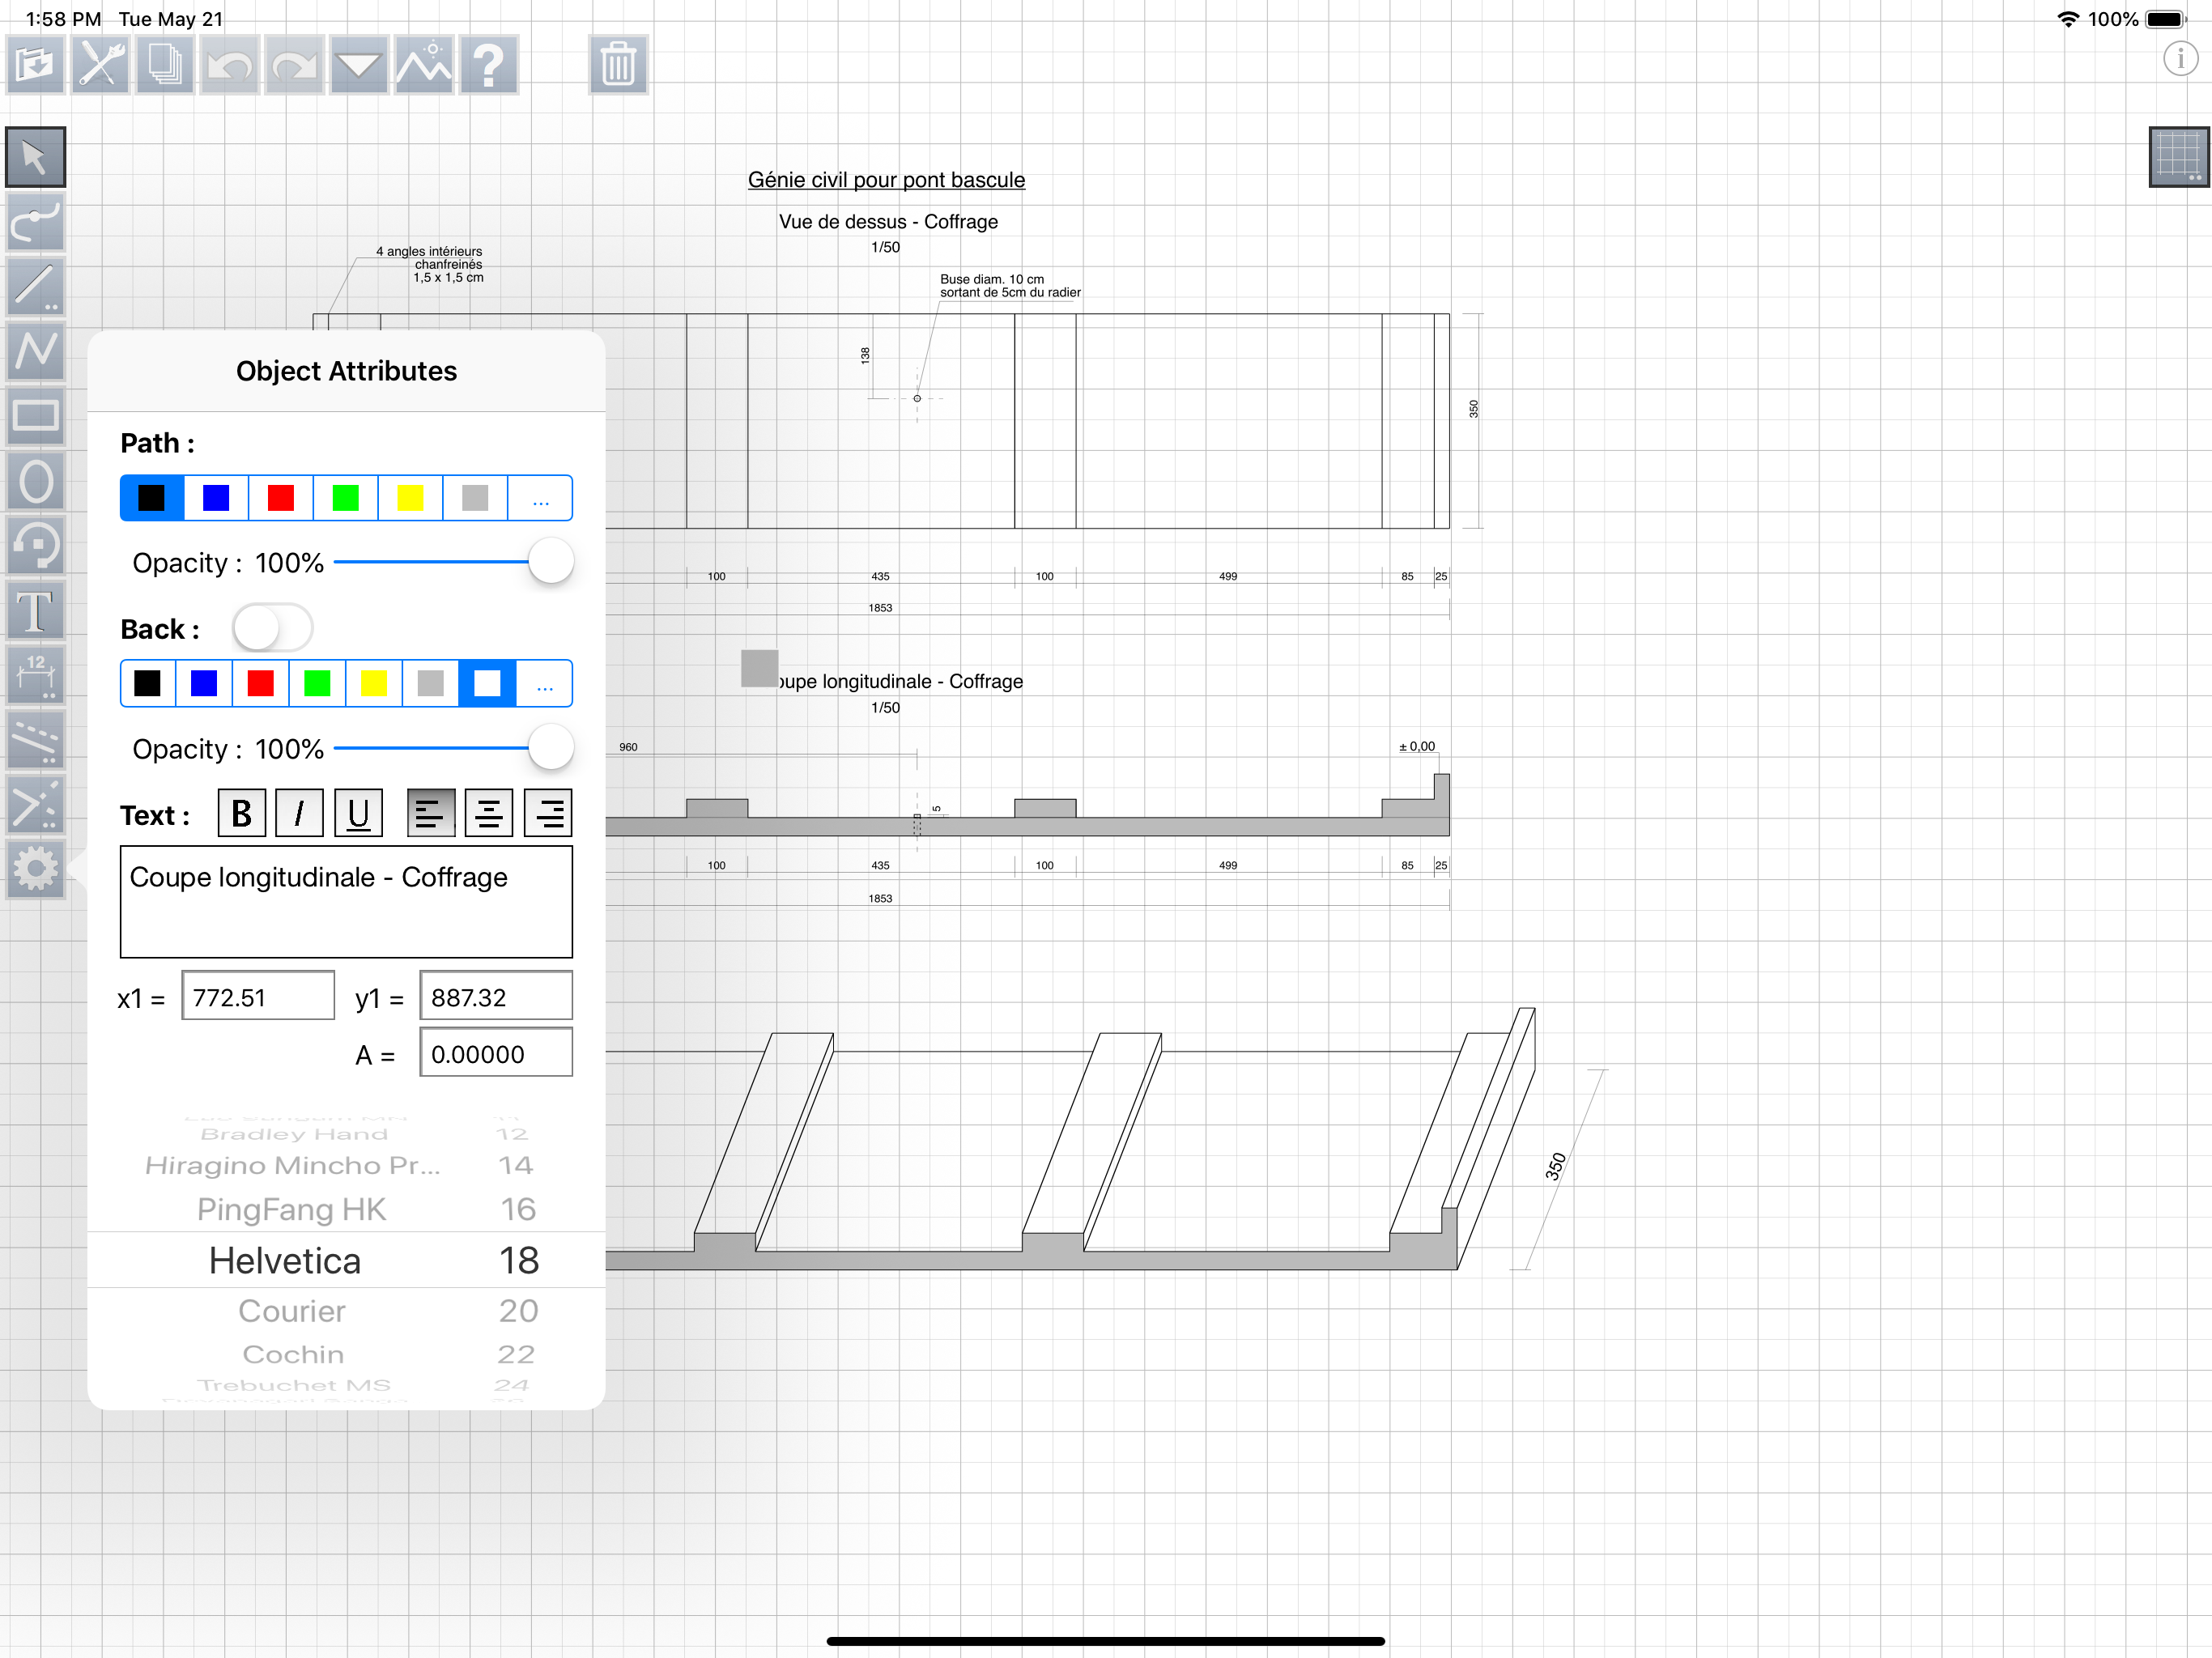Pick font size 20 in picker
The image size is (2212, 1658).
pyautogui.click(x=518, y=1311)
